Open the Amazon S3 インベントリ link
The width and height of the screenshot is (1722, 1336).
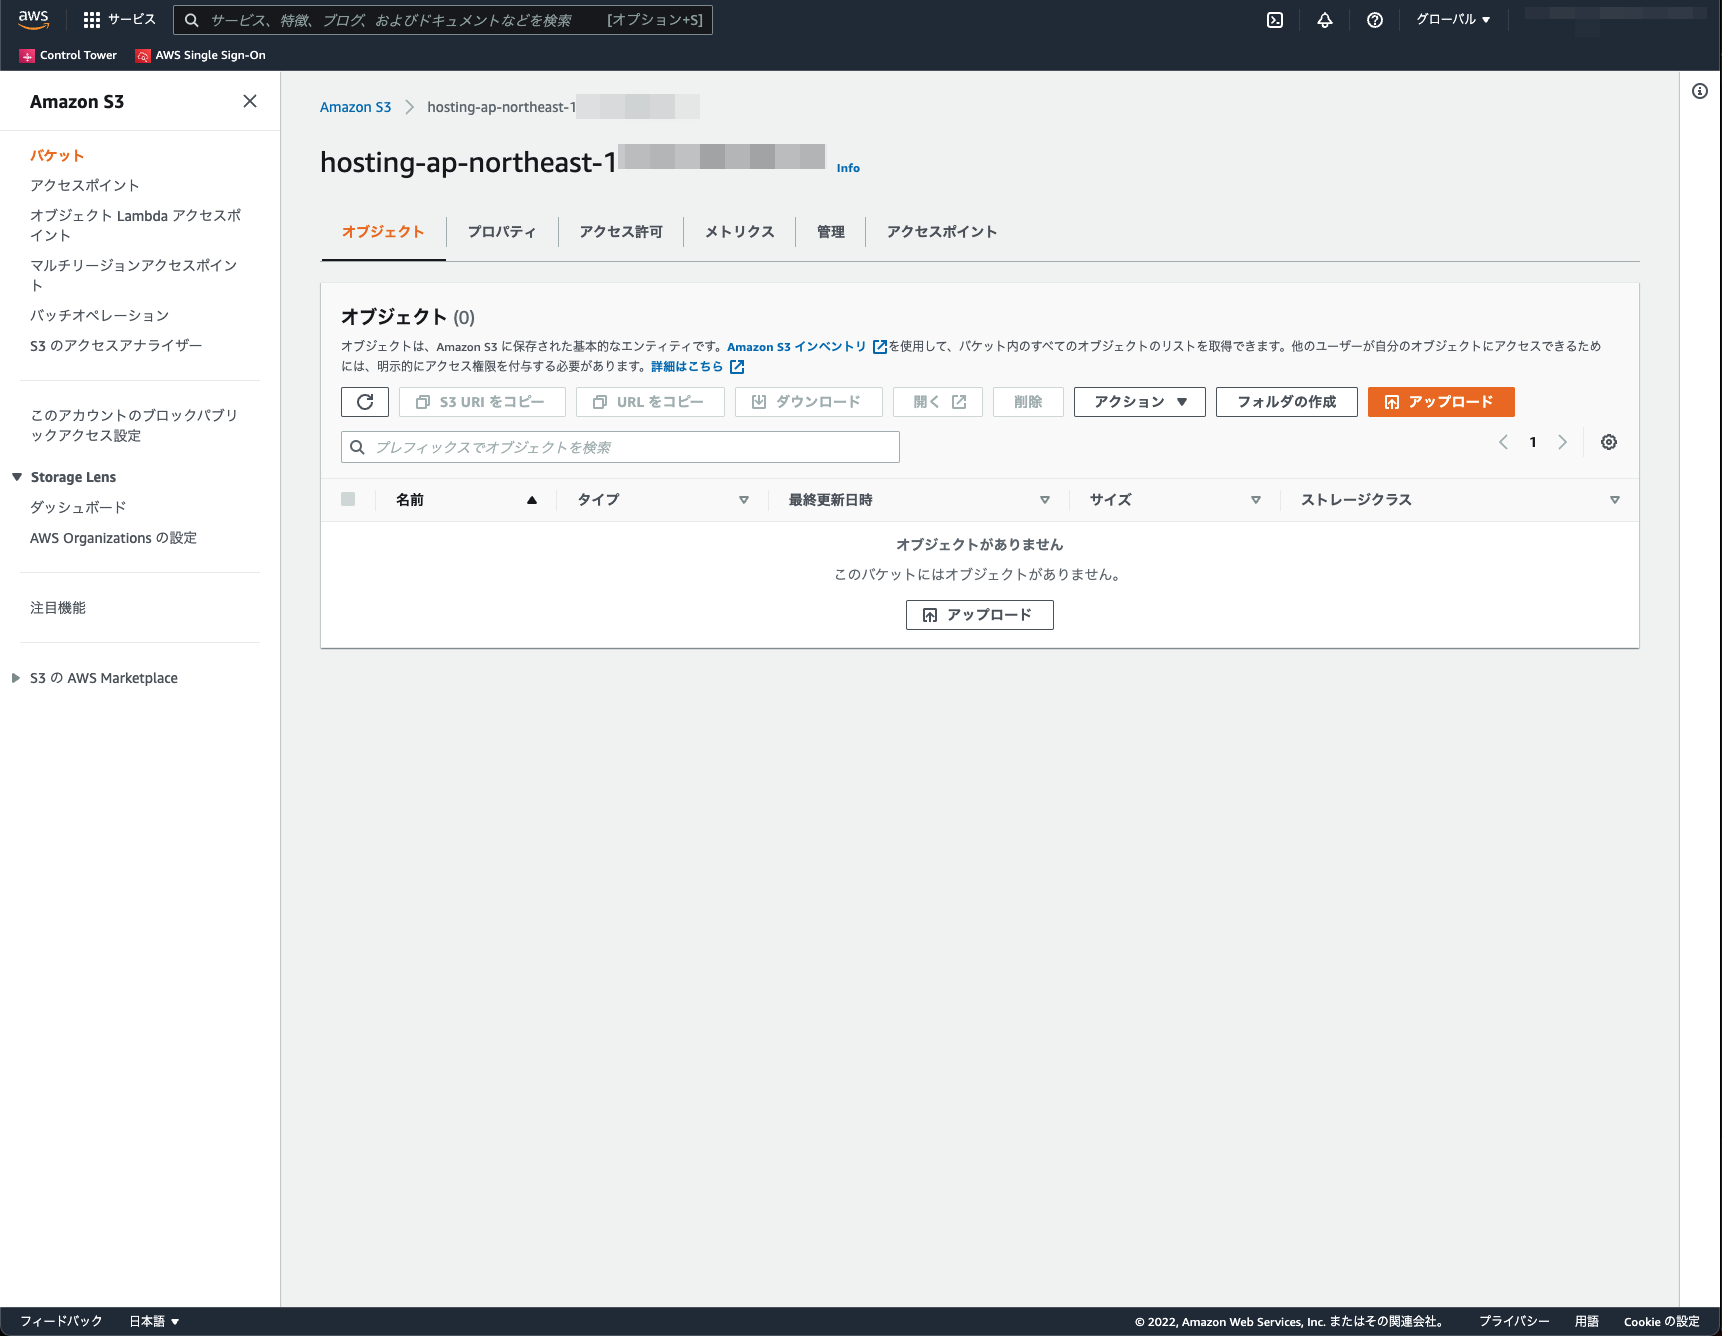click(797, 347)
